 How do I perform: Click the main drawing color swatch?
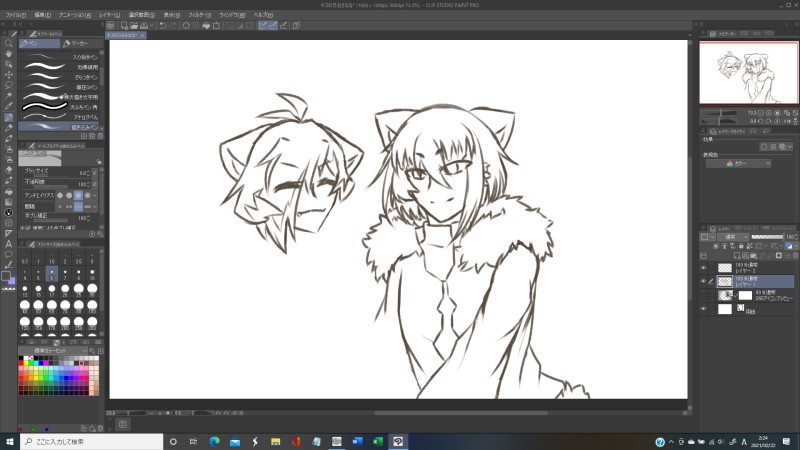point(6,276)
